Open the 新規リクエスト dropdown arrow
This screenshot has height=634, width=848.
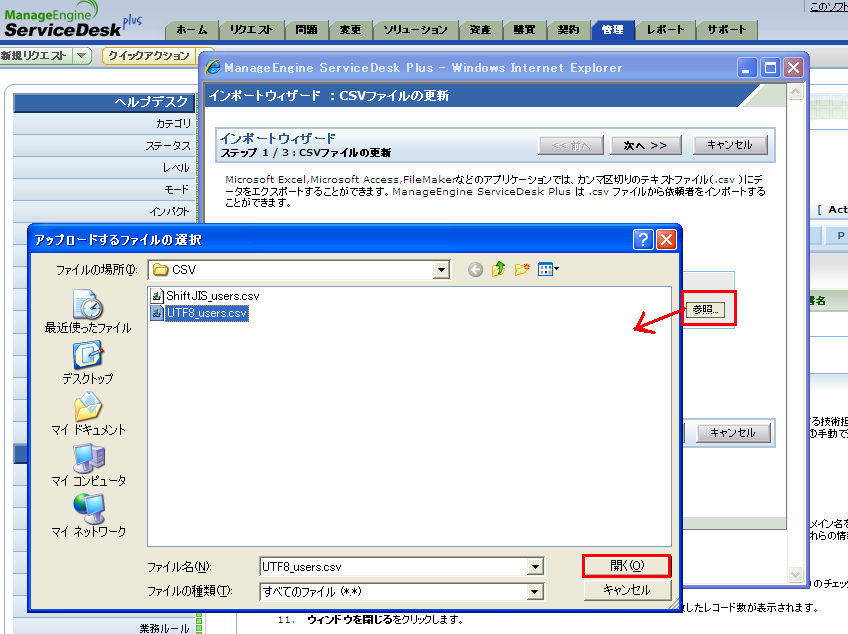pyautogui.click(x=81, y=55)
